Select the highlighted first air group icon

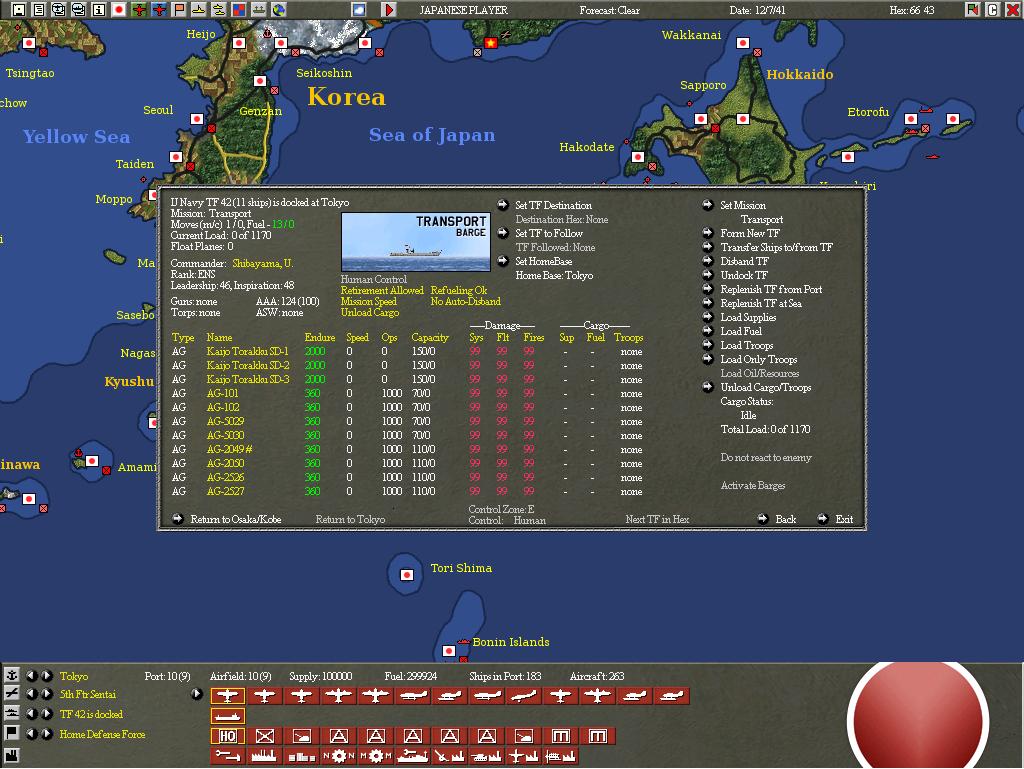[x=227, y=696]
